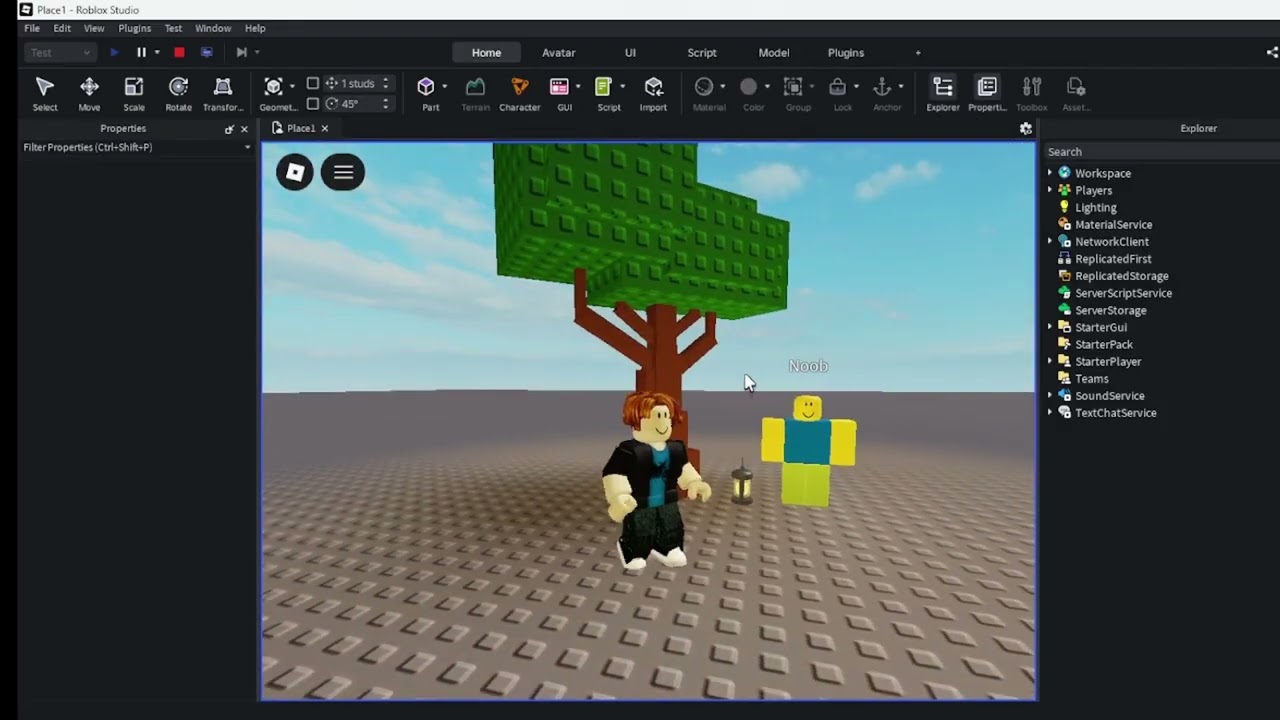Toggle the move snap studs checkbox

tap(313, 84)
